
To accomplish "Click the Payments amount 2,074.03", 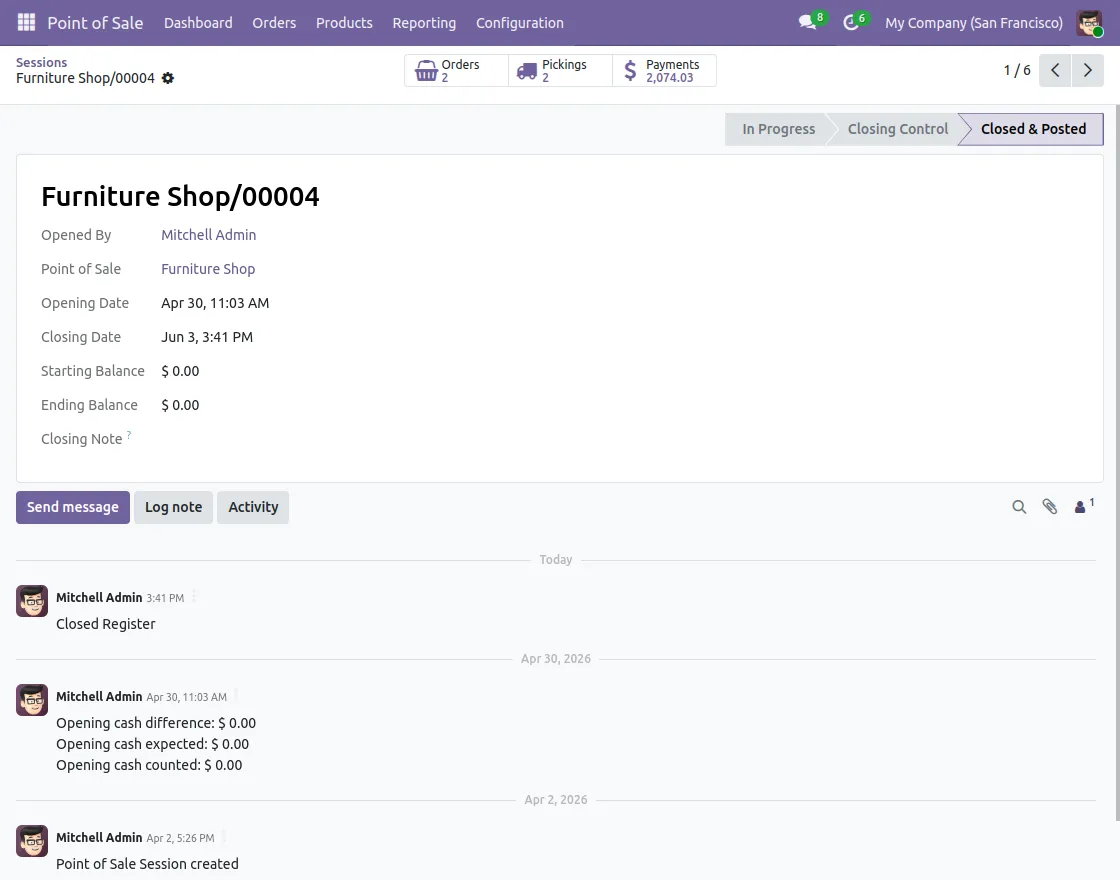I will 669,78.
